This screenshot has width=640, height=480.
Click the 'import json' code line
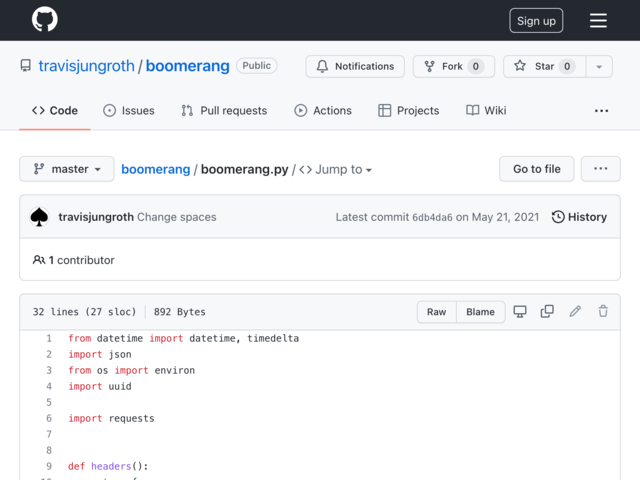tap(100, 354)
